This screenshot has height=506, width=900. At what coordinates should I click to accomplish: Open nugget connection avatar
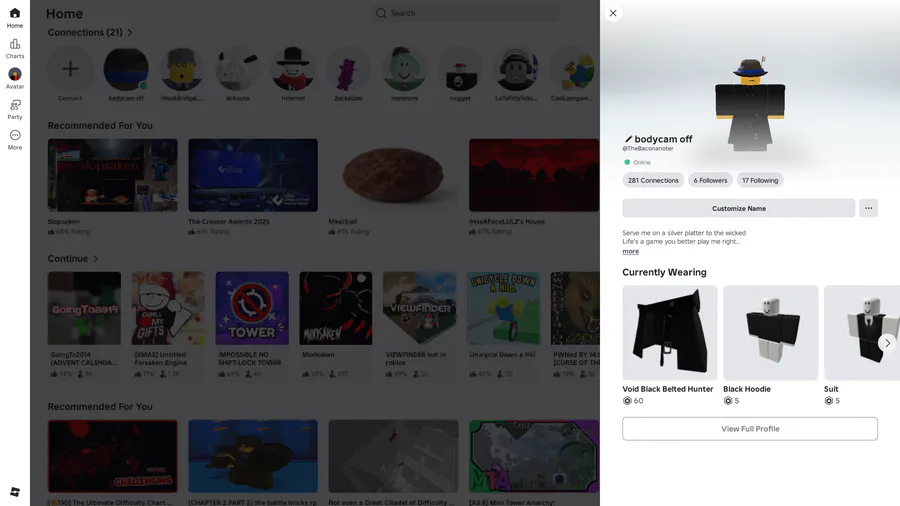(460, 69)
